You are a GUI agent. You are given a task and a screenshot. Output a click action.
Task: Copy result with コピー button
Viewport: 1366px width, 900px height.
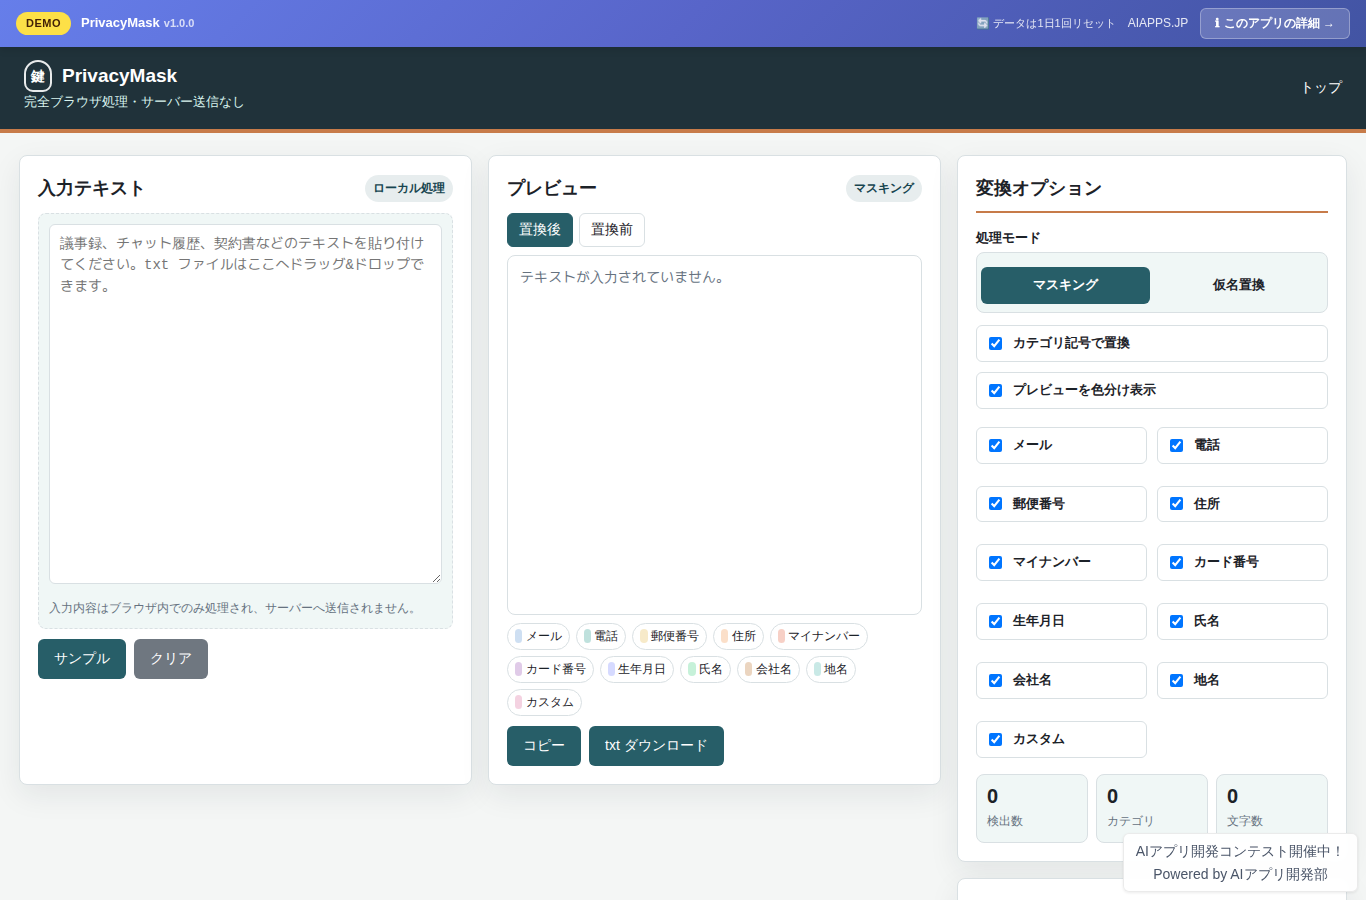pos(544,746)
